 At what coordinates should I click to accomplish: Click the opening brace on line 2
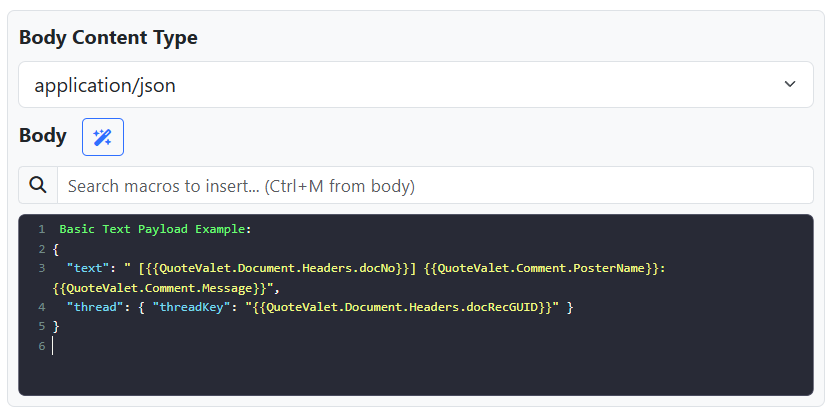tap(56, 249)
